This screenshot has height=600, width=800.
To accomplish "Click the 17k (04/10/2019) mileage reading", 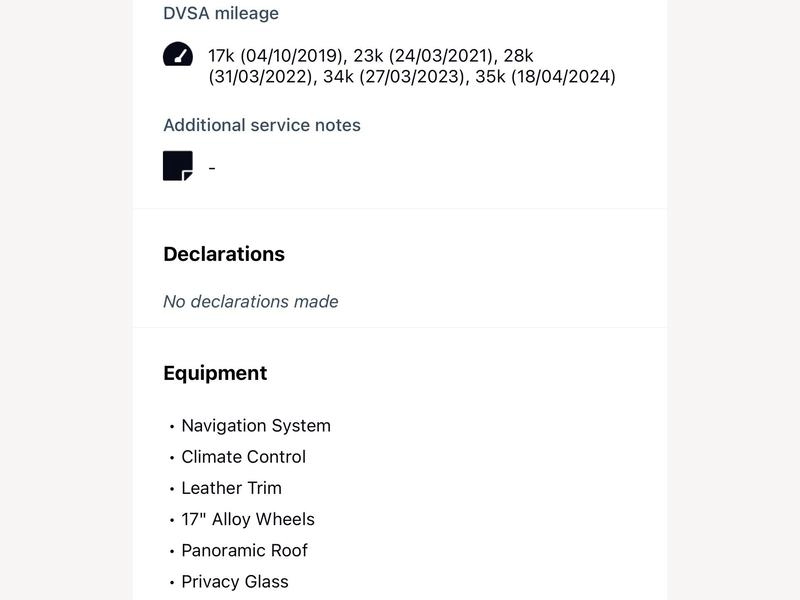I will [276, 56].
